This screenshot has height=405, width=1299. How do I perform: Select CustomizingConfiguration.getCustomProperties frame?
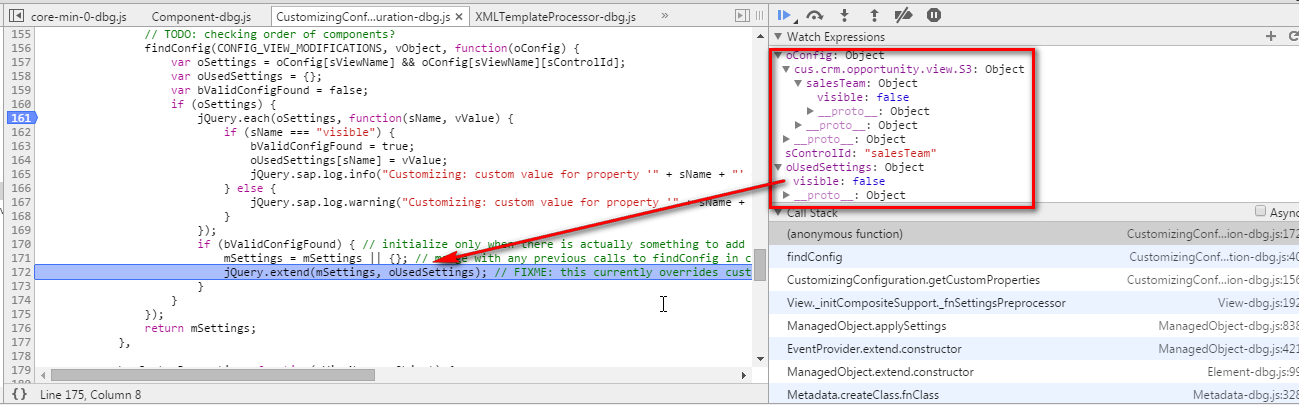[1034, 280]
